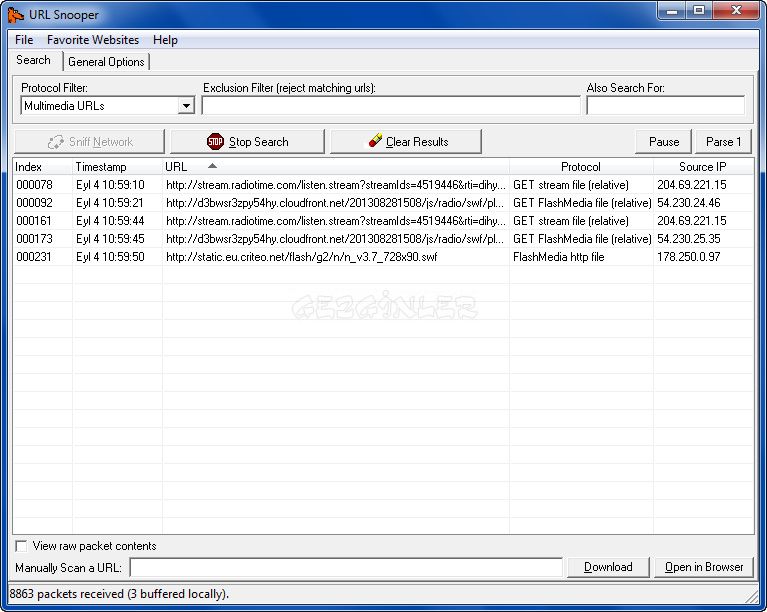Enable View raw packet contents checkbox
This screenshot has height=612, width=767.
pyautogui.click(x=21, y=546)
